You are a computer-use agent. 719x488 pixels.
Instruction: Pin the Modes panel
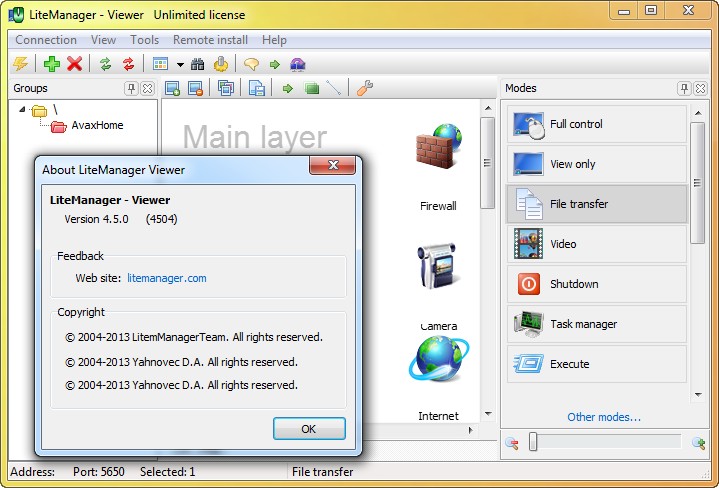point(684,88)
